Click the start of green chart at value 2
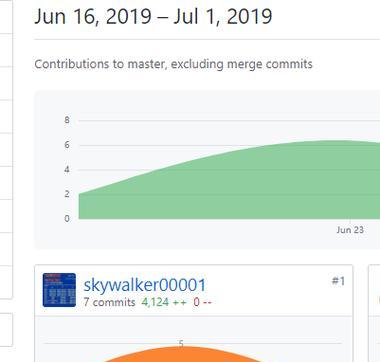 coord(79,194)
